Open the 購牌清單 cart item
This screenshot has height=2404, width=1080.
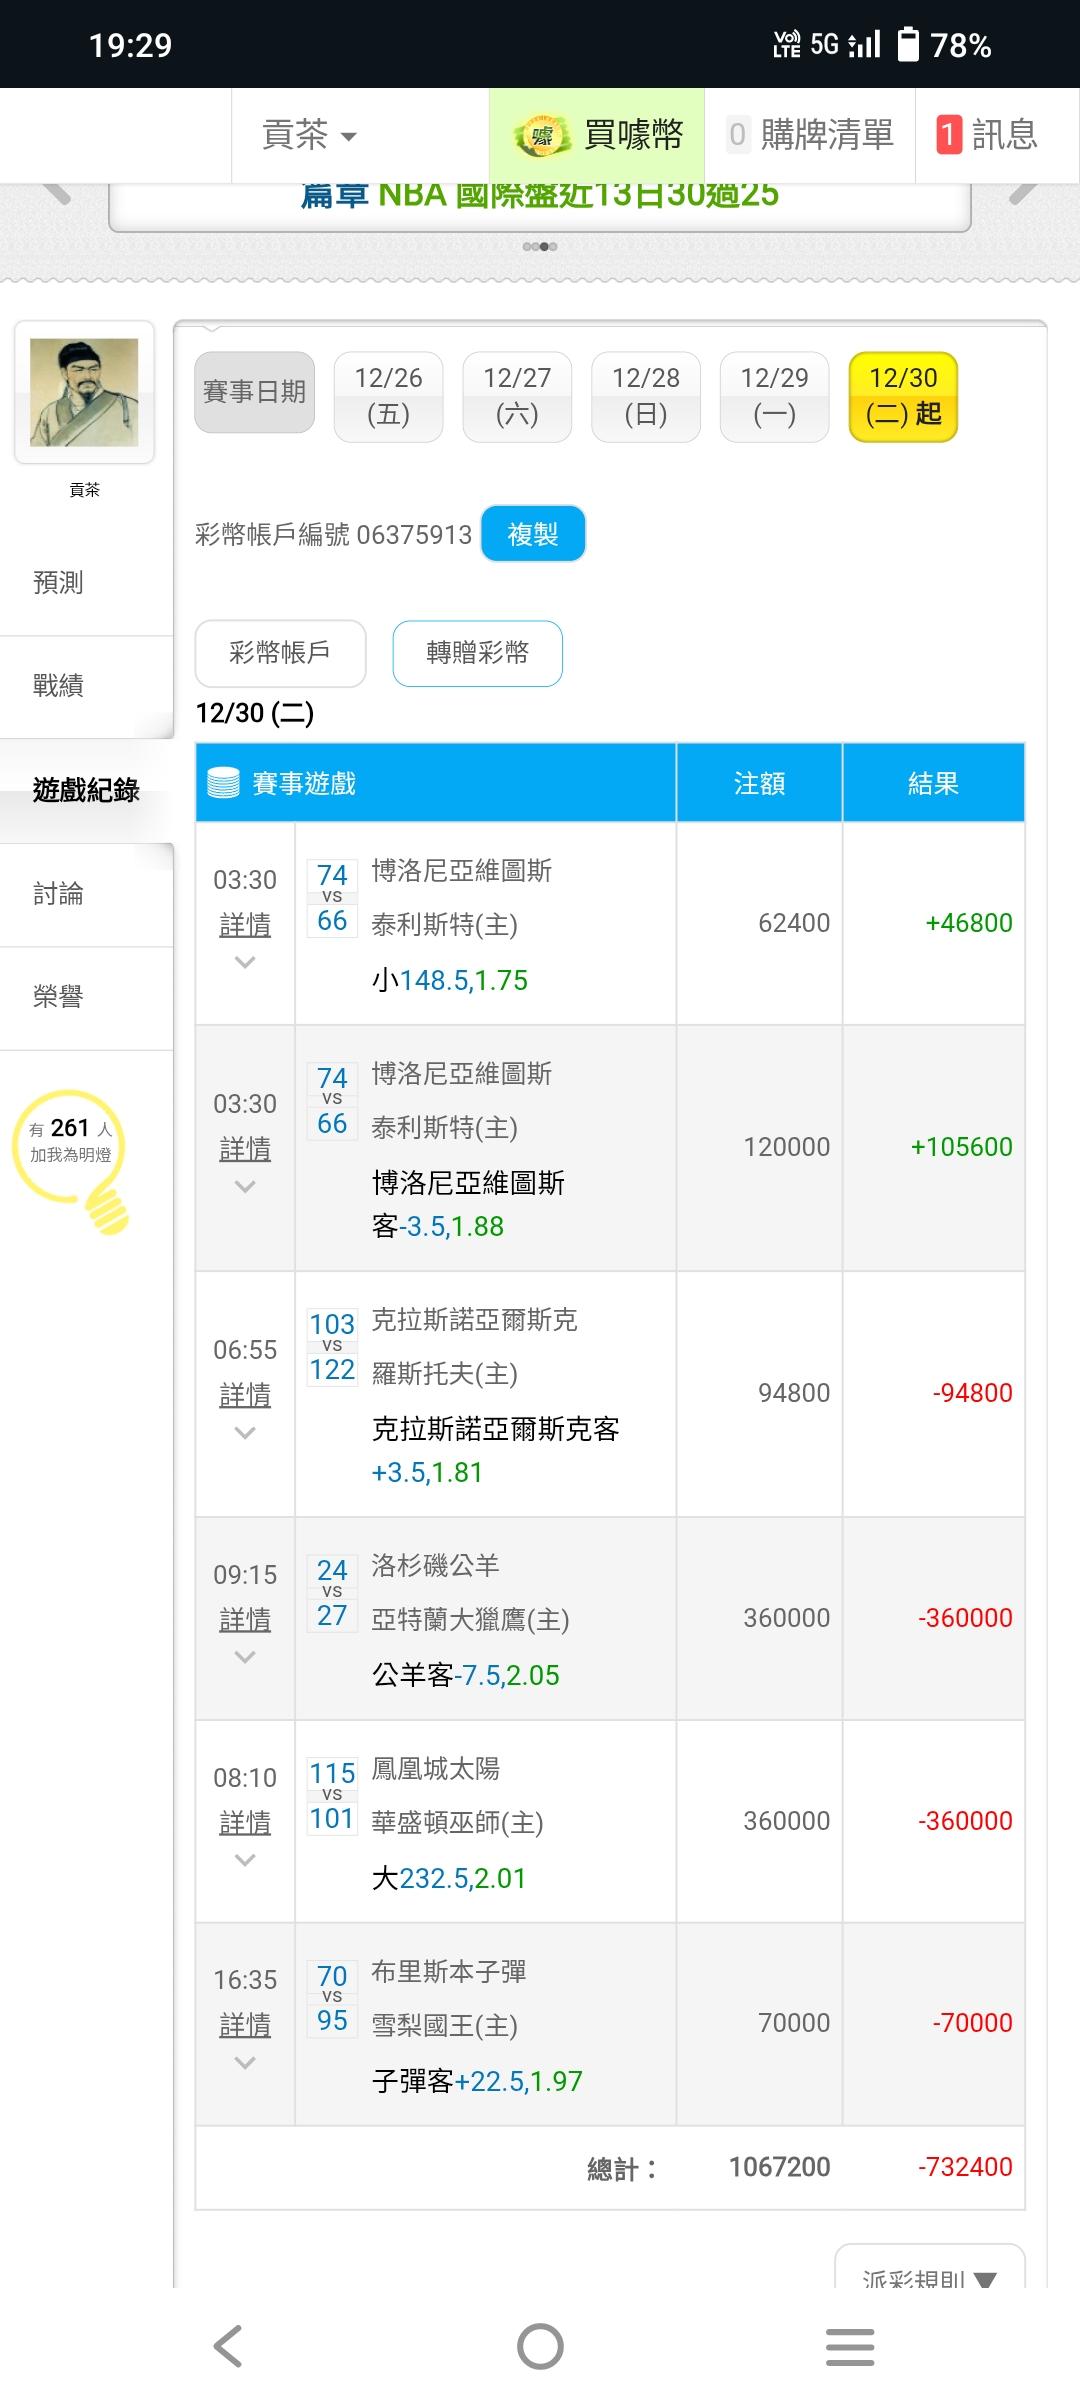tap(810, 135)
